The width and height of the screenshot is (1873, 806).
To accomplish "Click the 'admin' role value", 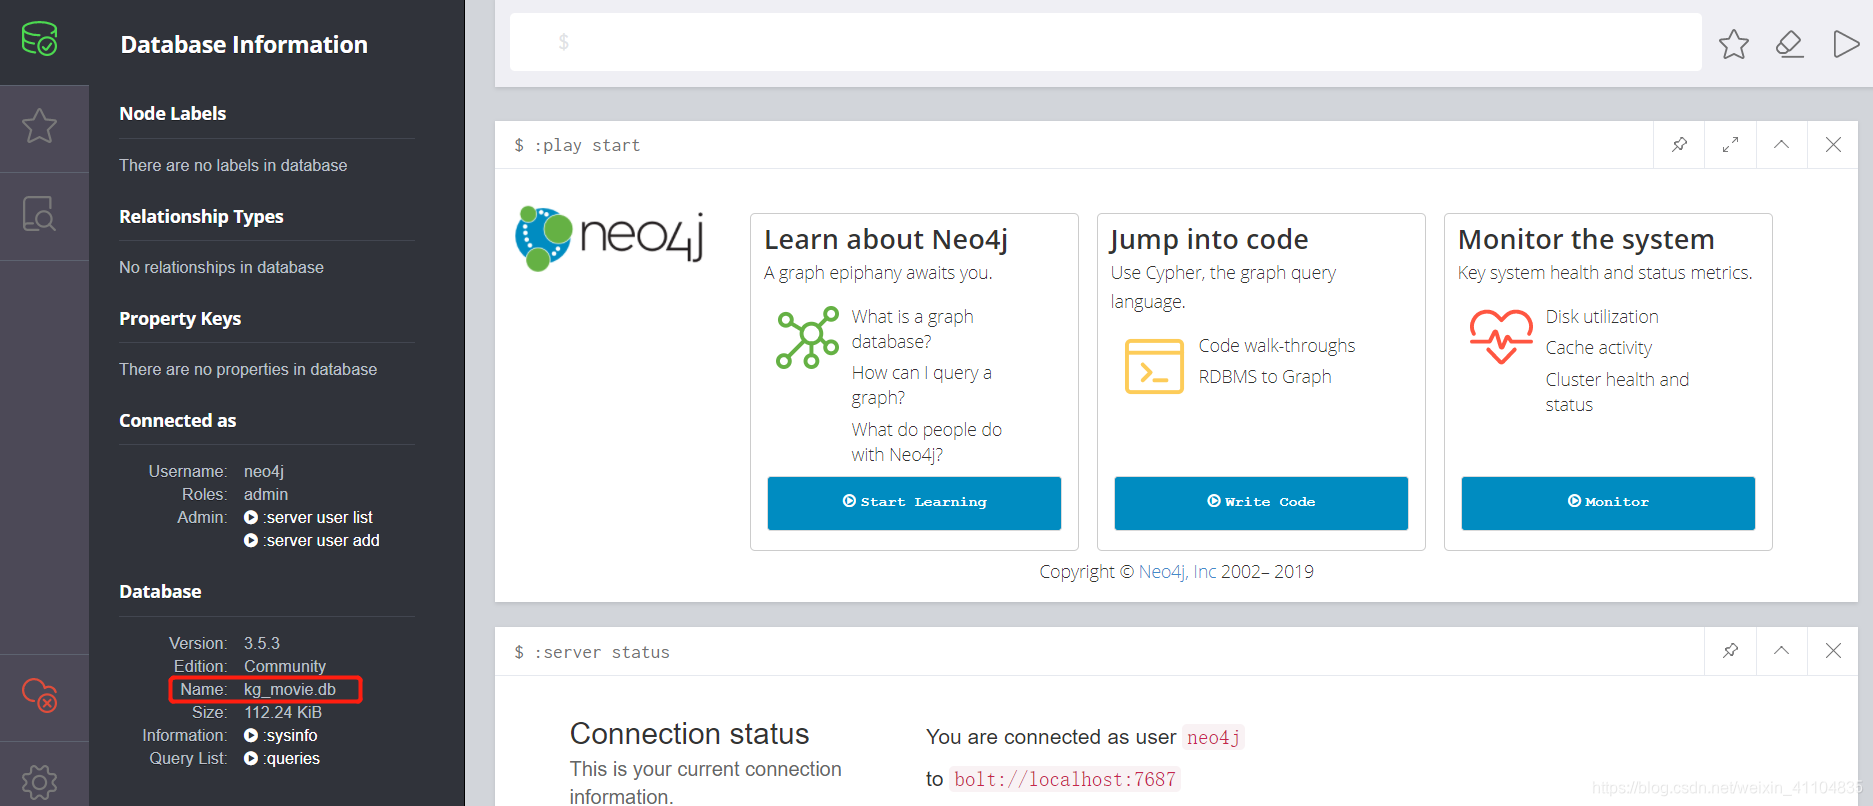I will [266, 494].
